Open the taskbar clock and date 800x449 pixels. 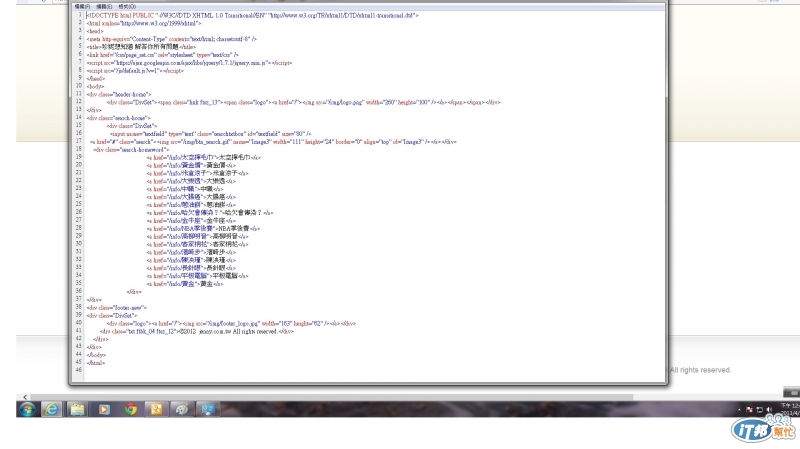[x=790, y=409]
